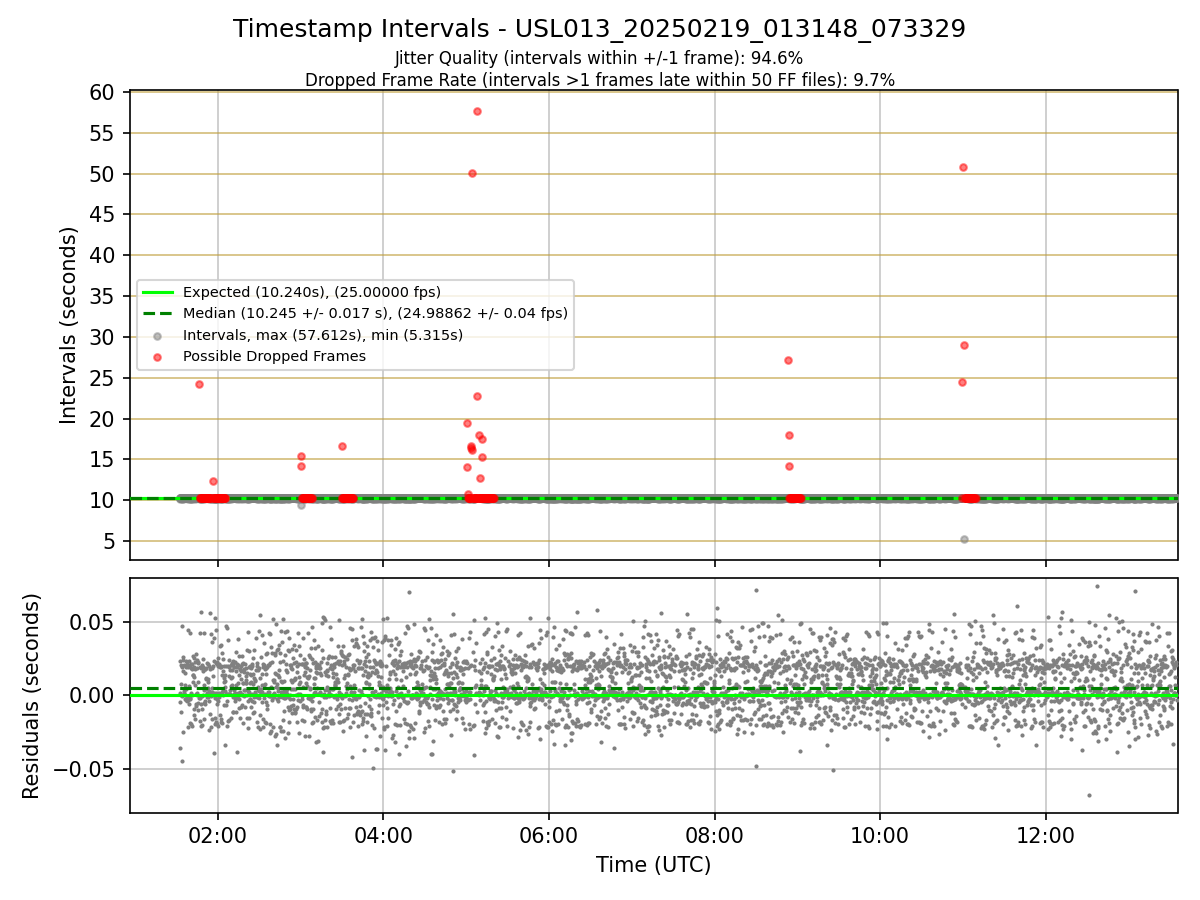The image size is (1200, 900).
Task: Click the 'Dropped Frame Rate' 9.7% subtitle line
Action: click(599, 80)
